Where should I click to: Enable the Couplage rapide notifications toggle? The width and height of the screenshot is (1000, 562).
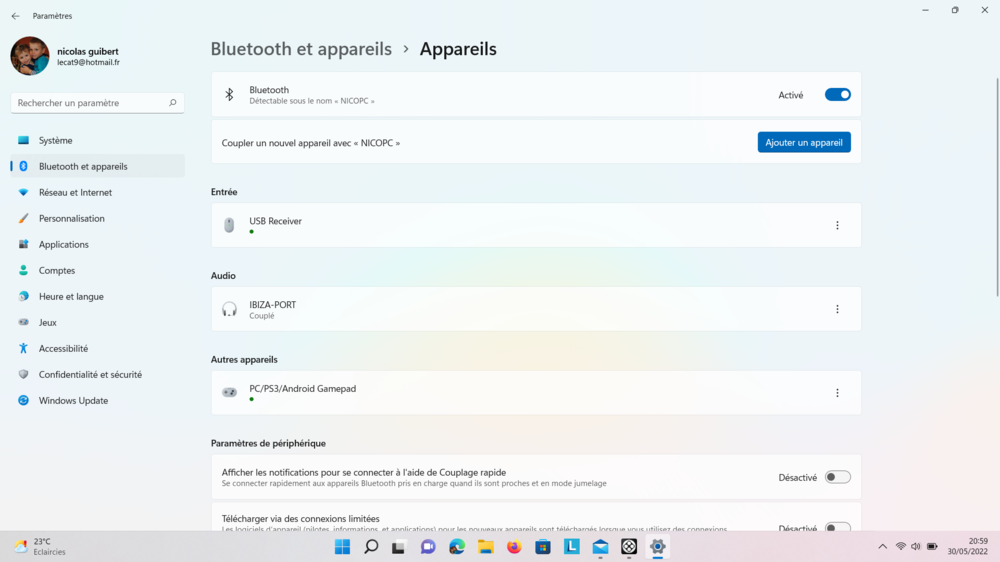pos(837,478)
